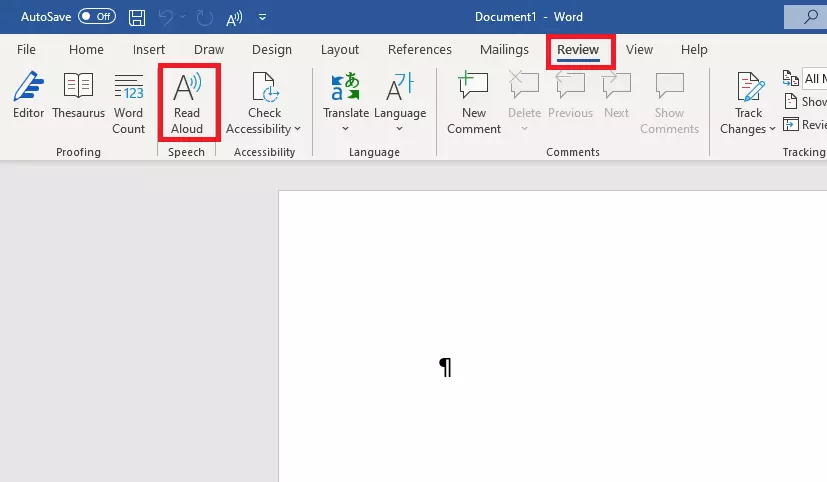The image size is (827, 482).
Task: Open the Language dropdown
Action: [400, 102]
